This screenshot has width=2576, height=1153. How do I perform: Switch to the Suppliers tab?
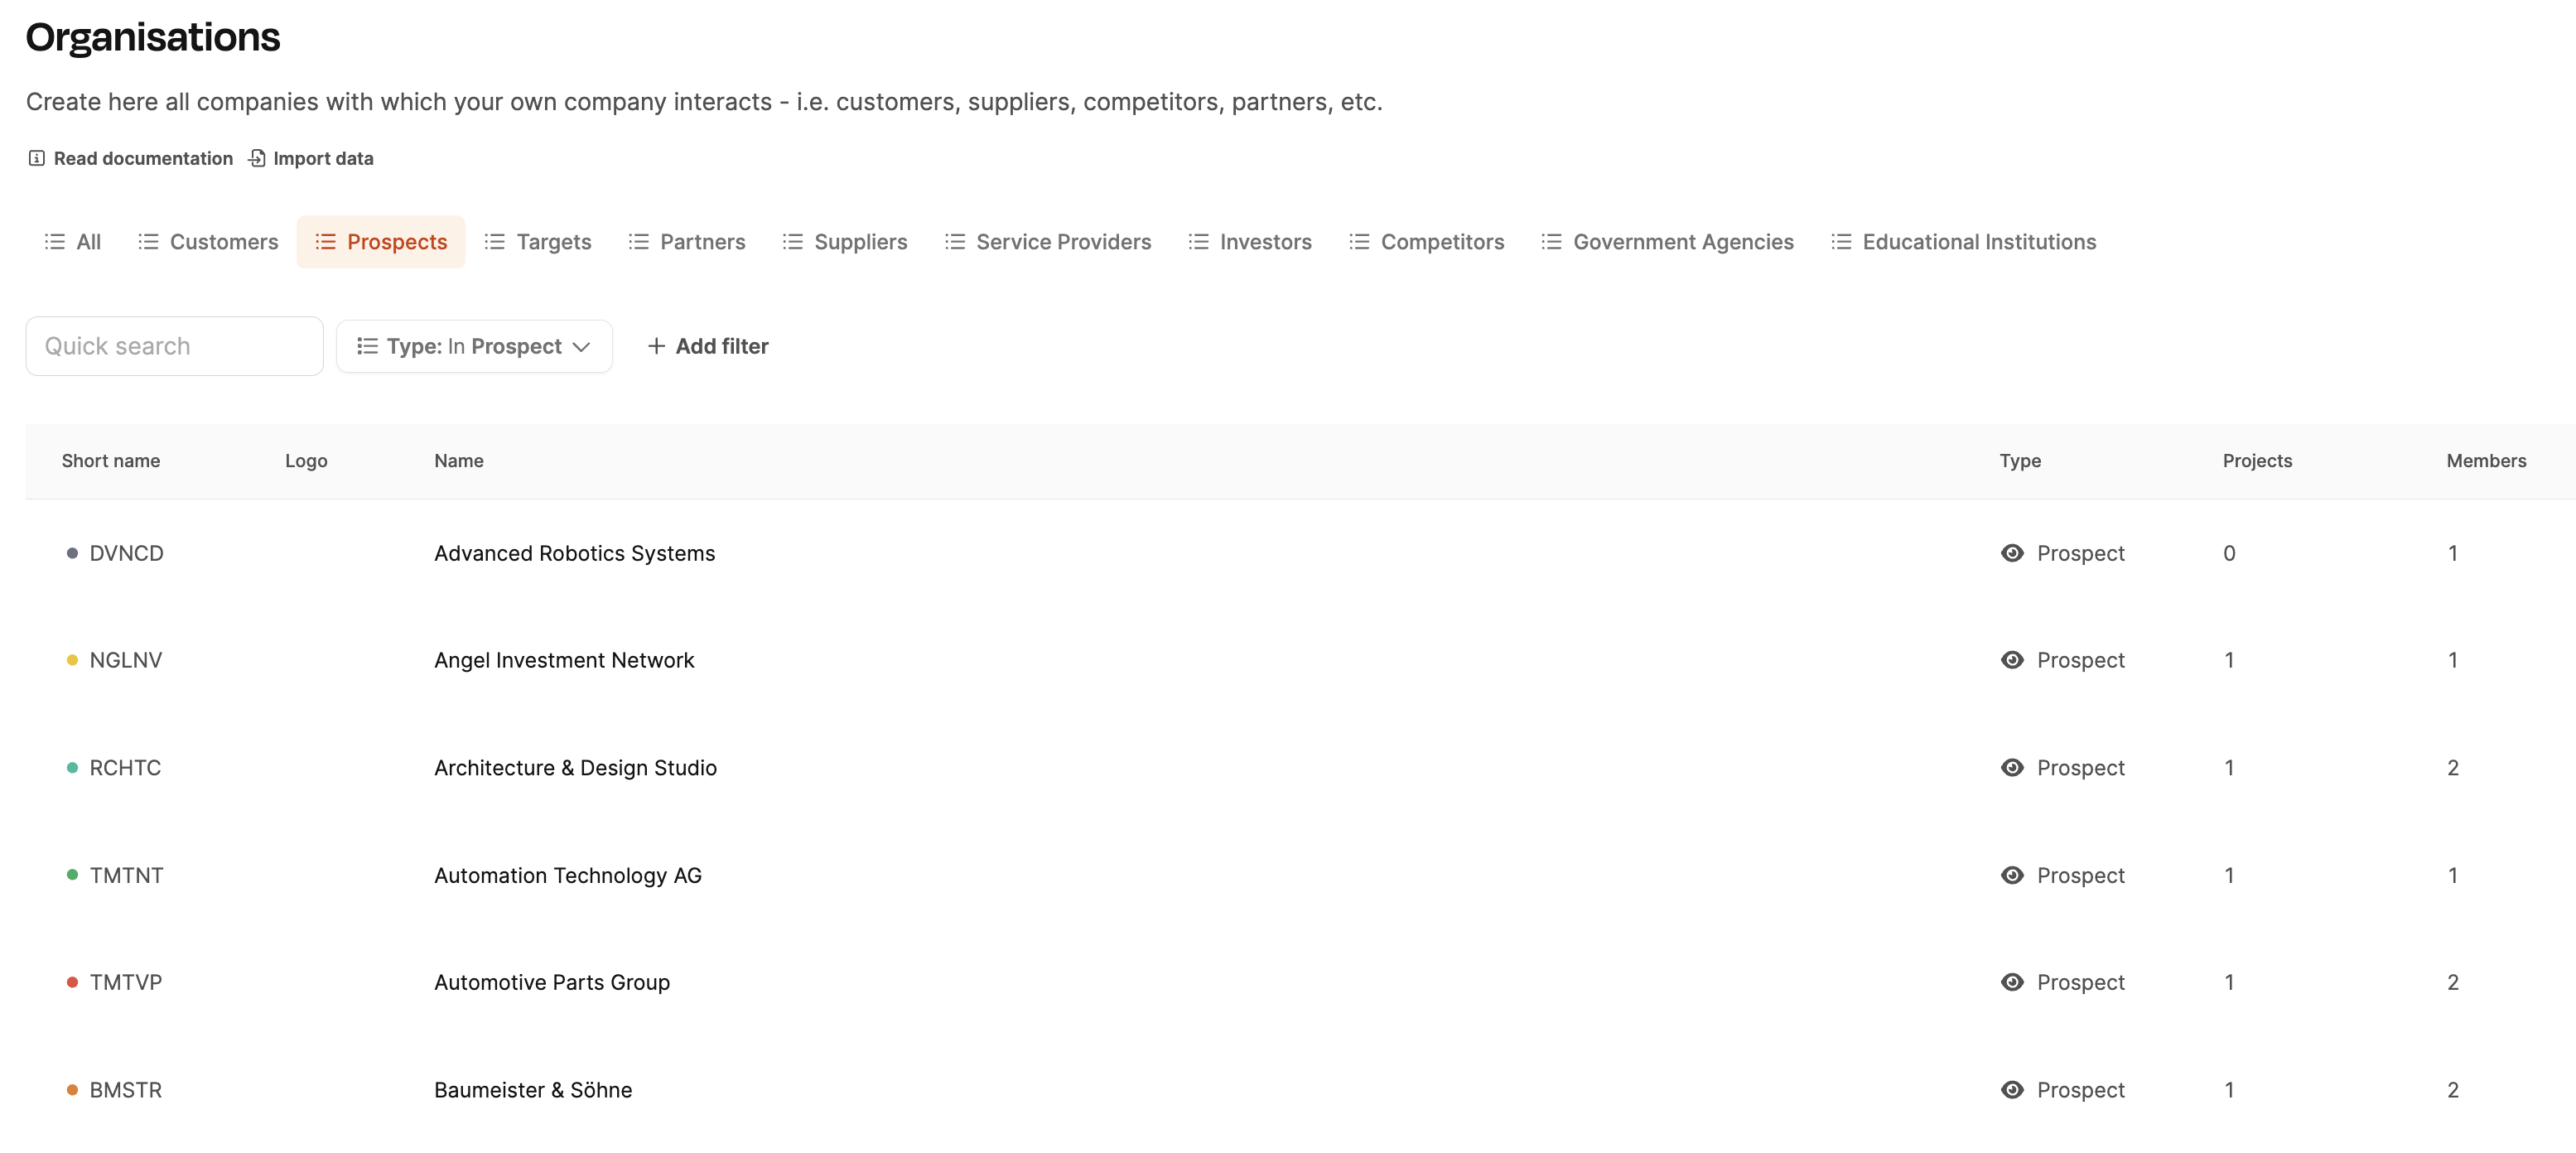click(x=845, y=242)
